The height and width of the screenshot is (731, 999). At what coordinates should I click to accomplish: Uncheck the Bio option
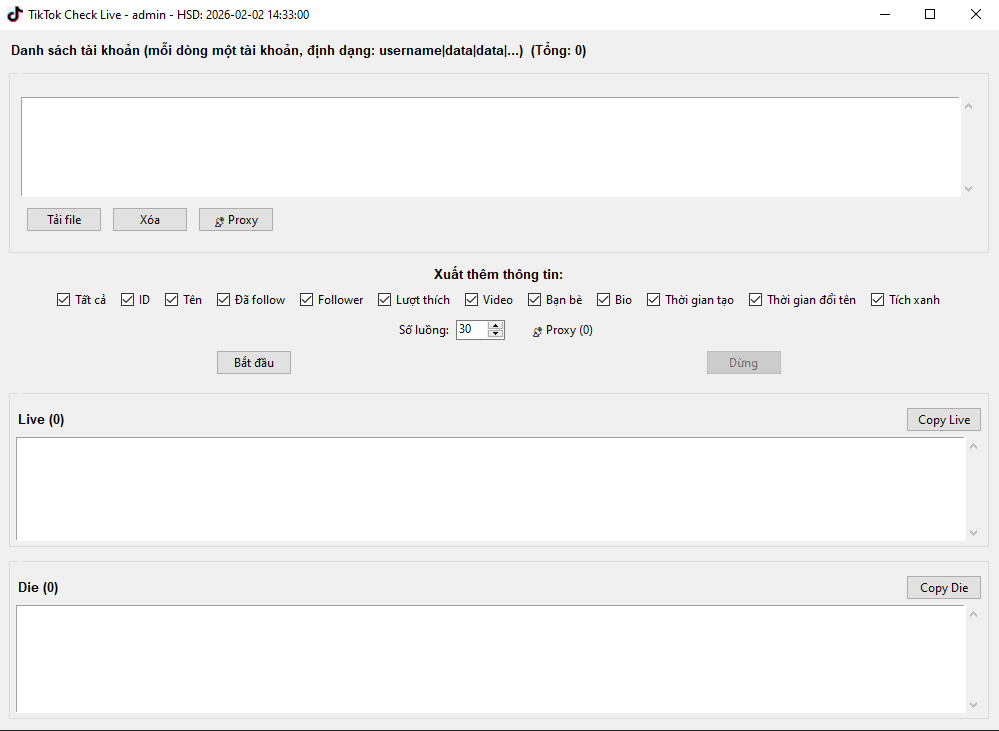(604, 300)
